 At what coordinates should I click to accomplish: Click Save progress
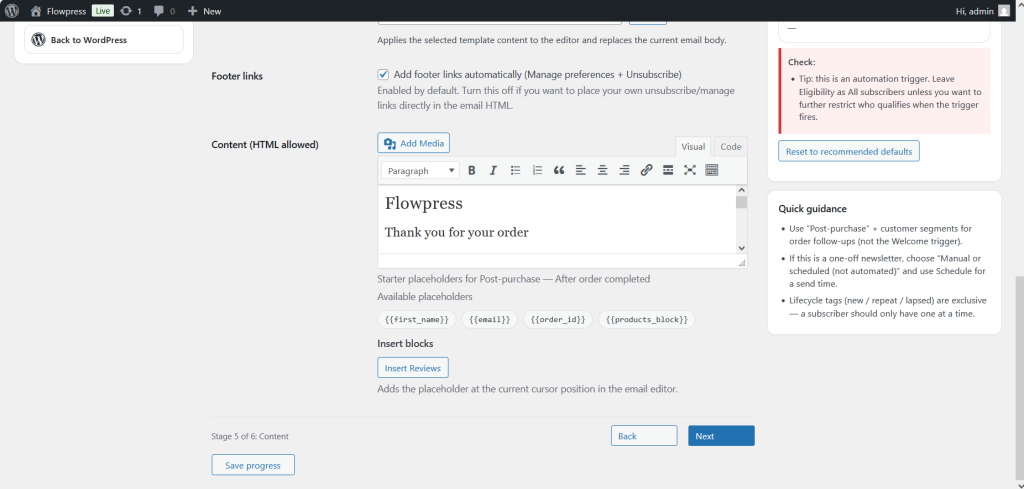click(253, 465)
